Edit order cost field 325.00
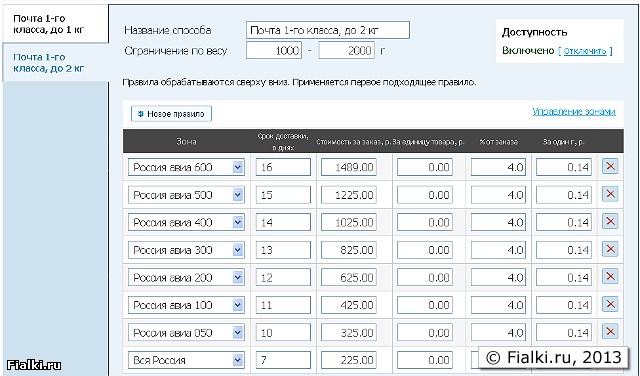Viewport: 640px width, 376px height. pos(349,333)
